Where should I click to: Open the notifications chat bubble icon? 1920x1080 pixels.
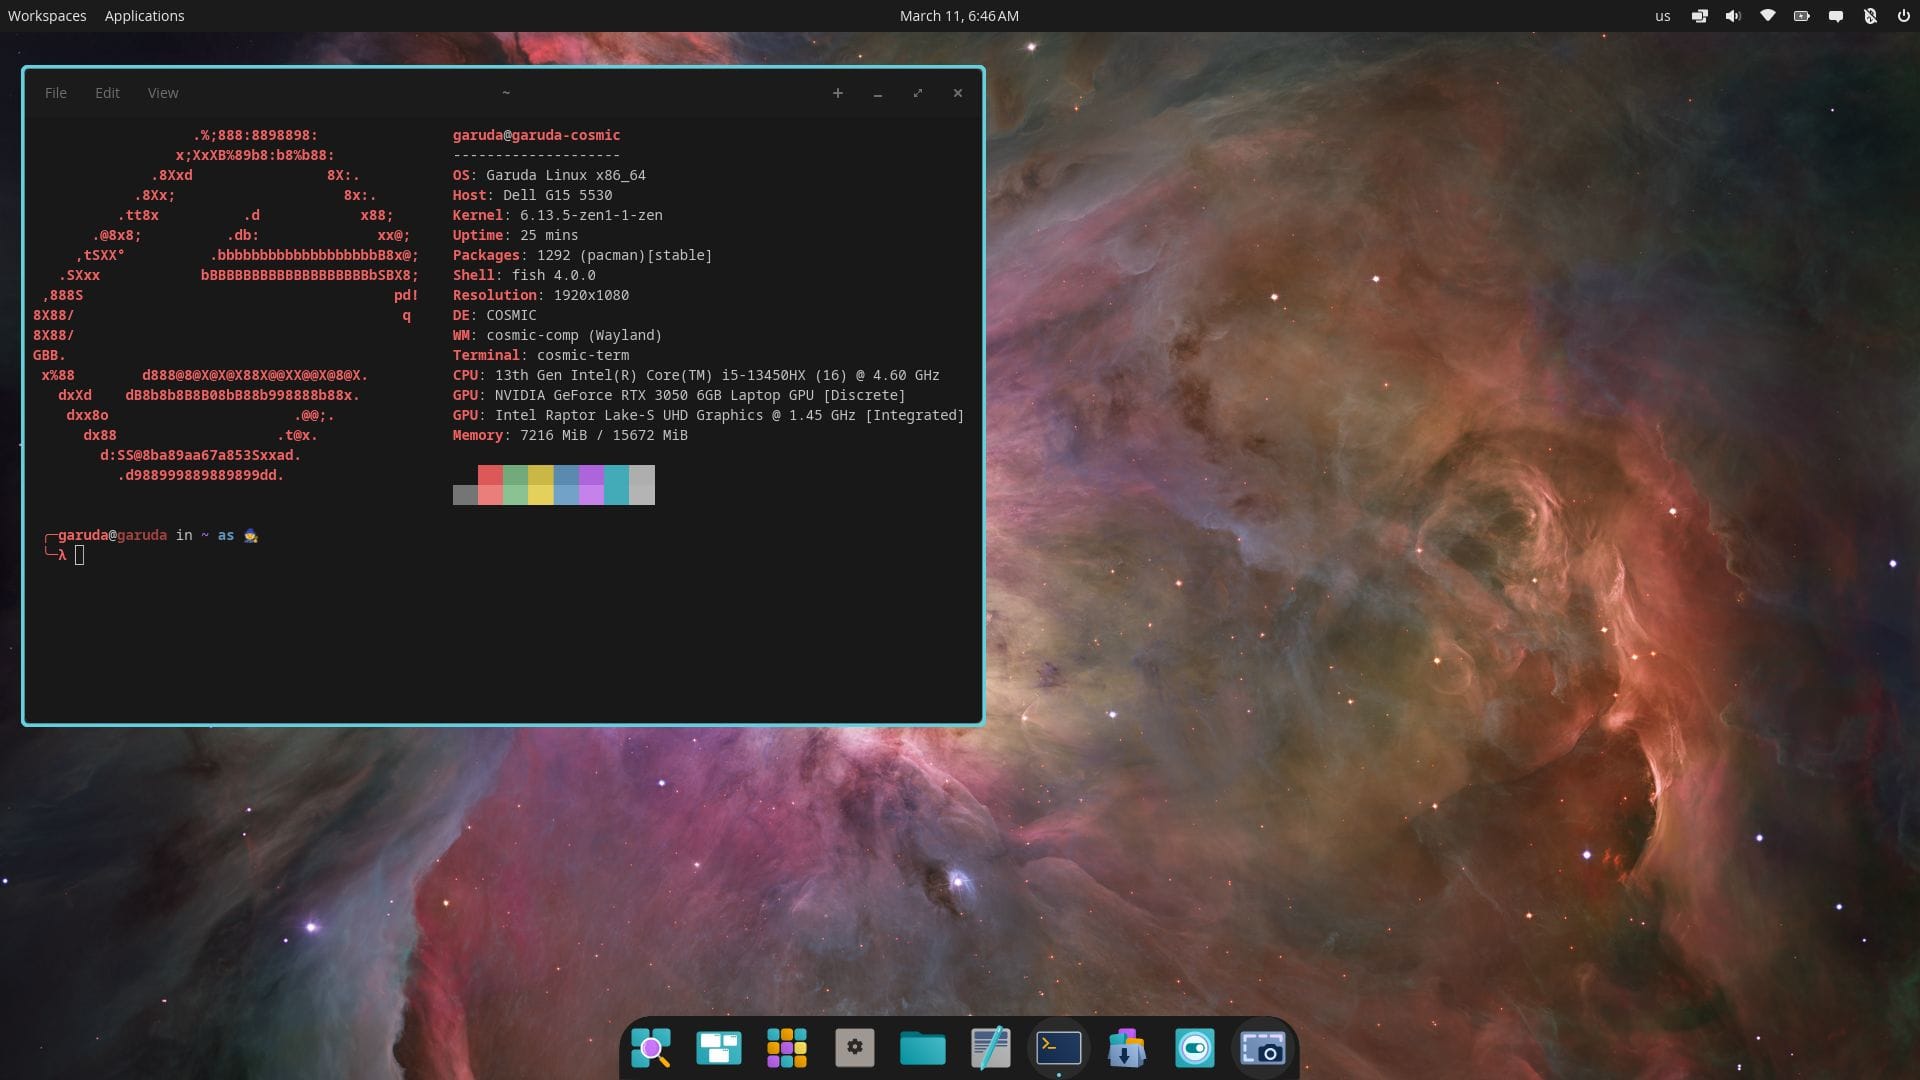click(x=1835, y=16)
